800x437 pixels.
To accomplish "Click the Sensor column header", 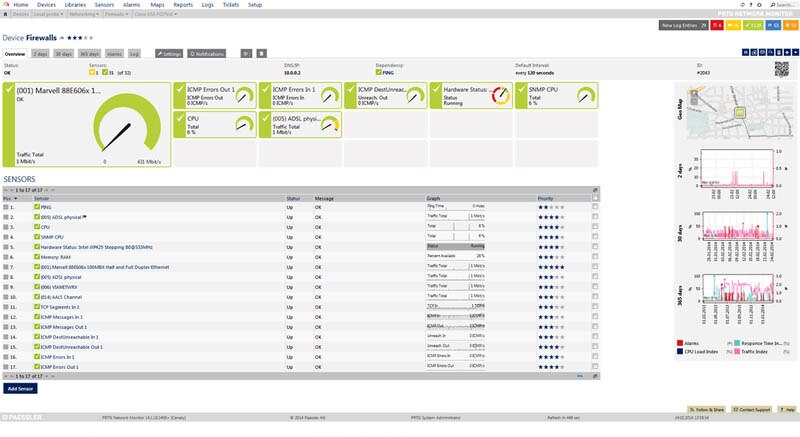I will pyautogui.click(x=42, y=198).
